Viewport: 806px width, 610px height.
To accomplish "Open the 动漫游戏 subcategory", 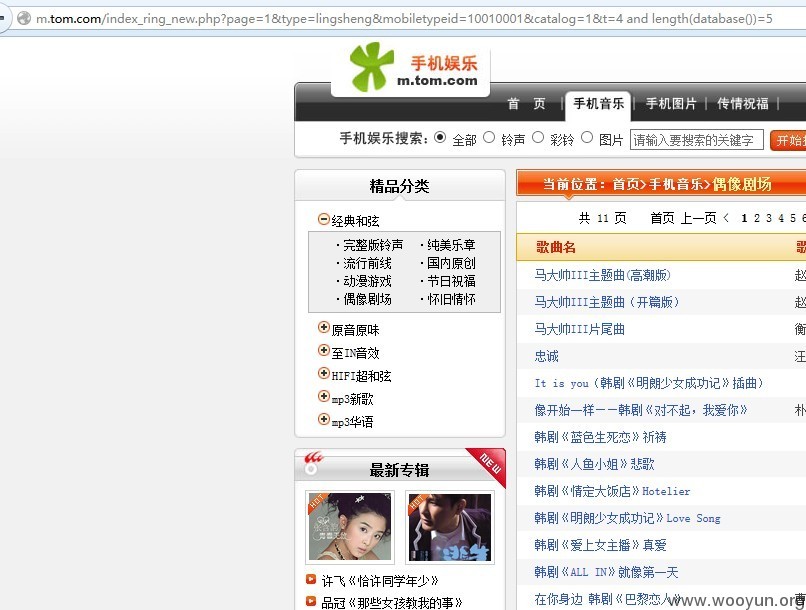I will pos(367,282).
